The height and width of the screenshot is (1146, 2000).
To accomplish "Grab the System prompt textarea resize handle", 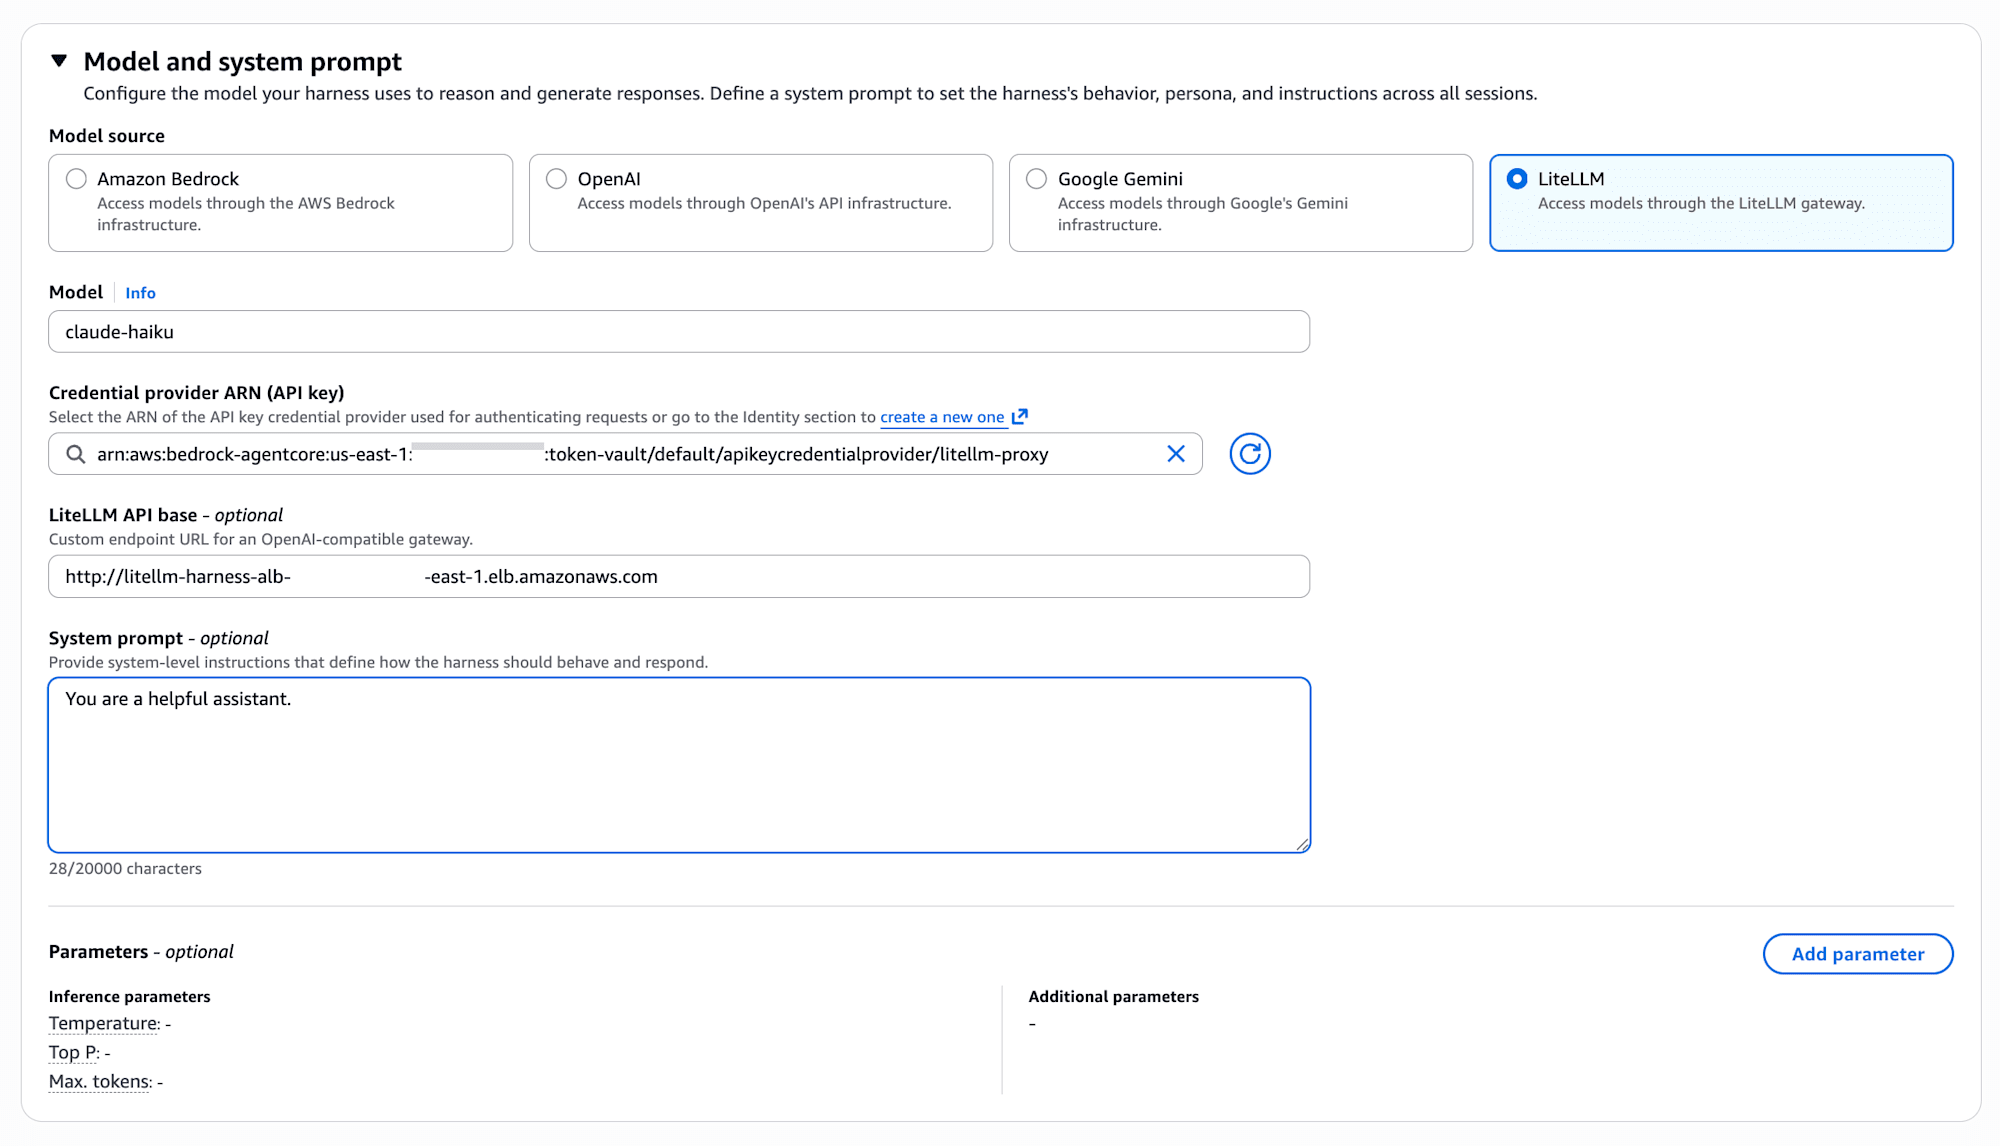I will click(x=1302, y=844).
